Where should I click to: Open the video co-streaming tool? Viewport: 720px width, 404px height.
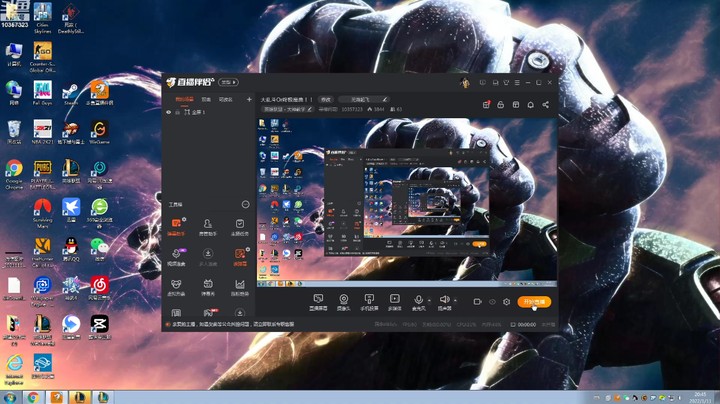click(176, 257)
